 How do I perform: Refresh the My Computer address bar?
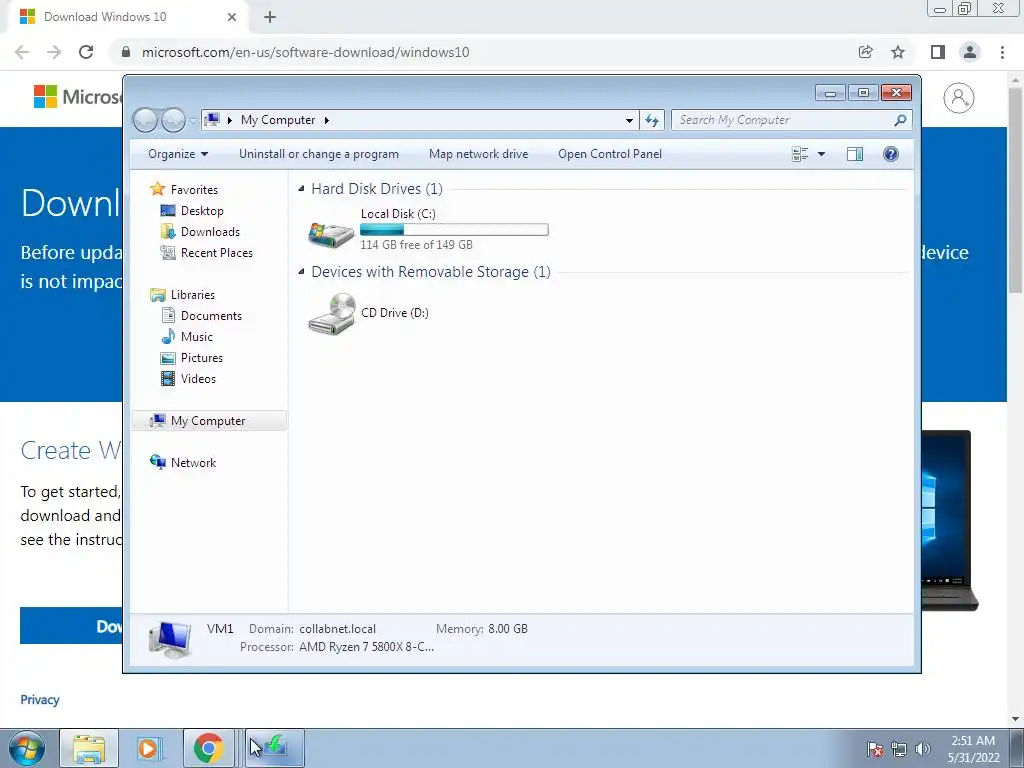pos(652,120)
